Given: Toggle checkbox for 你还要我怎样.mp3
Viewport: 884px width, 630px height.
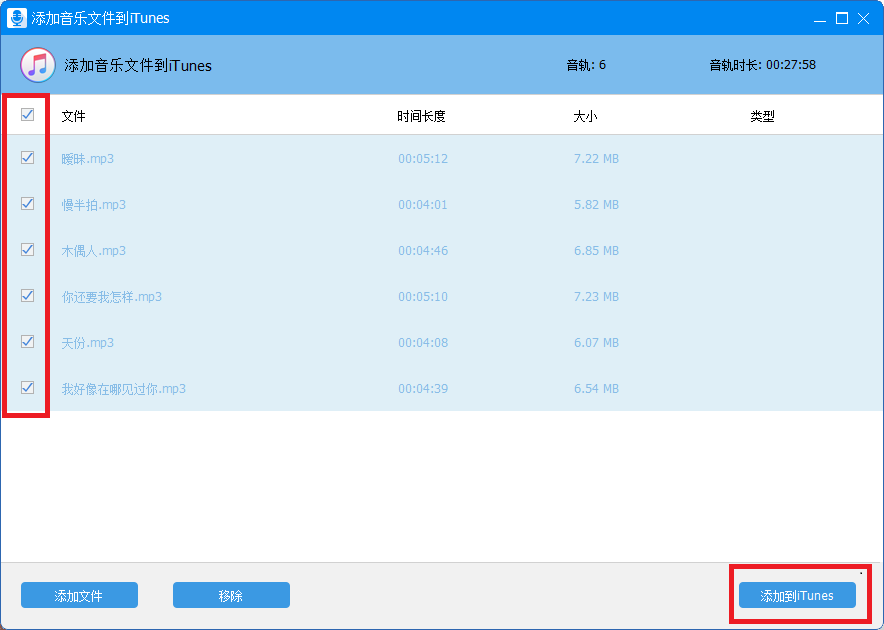Looking at the screenshot, I should (x=27, y=296).
